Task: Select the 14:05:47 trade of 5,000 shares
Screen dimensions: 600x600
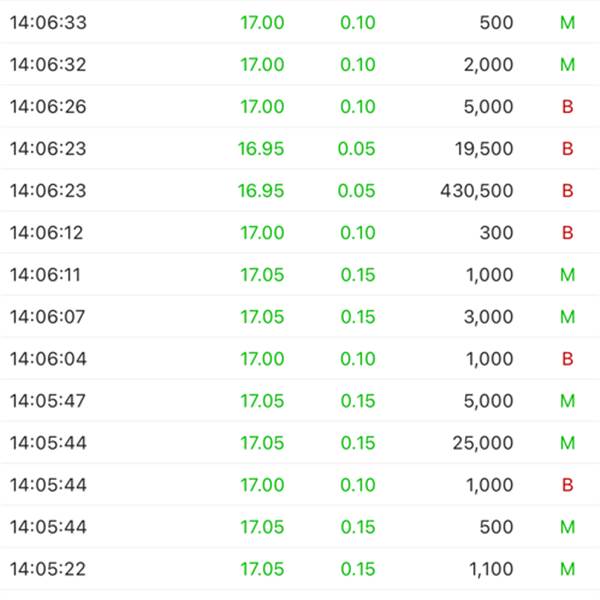Action: [300, 401]
